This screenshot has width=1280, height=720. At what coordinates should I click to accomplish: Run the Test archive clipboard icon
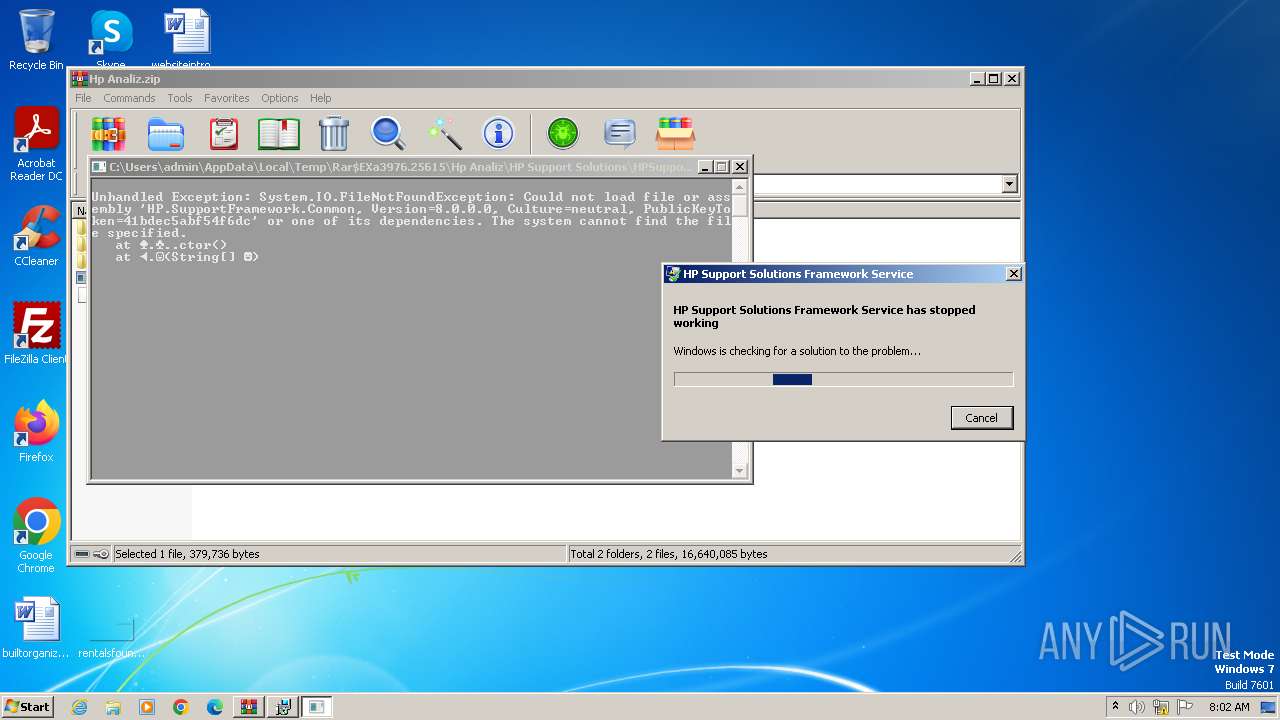point(223,133)
